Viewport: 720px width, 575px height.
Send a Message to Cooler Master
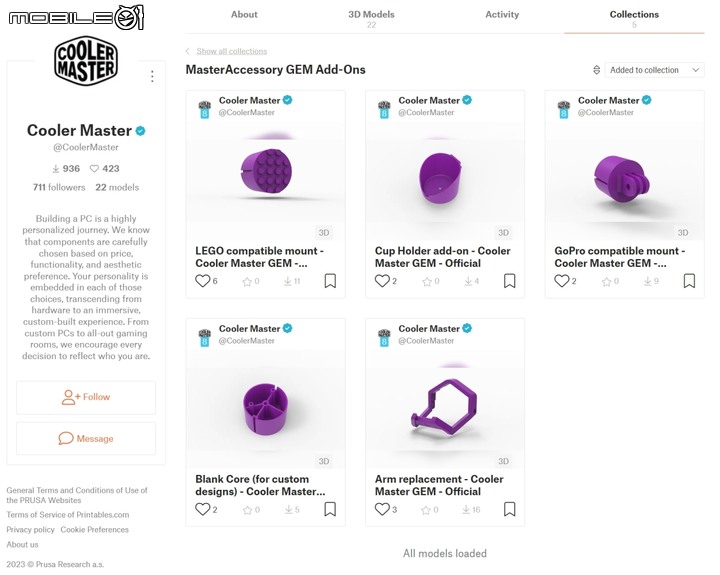coord(86,439)
